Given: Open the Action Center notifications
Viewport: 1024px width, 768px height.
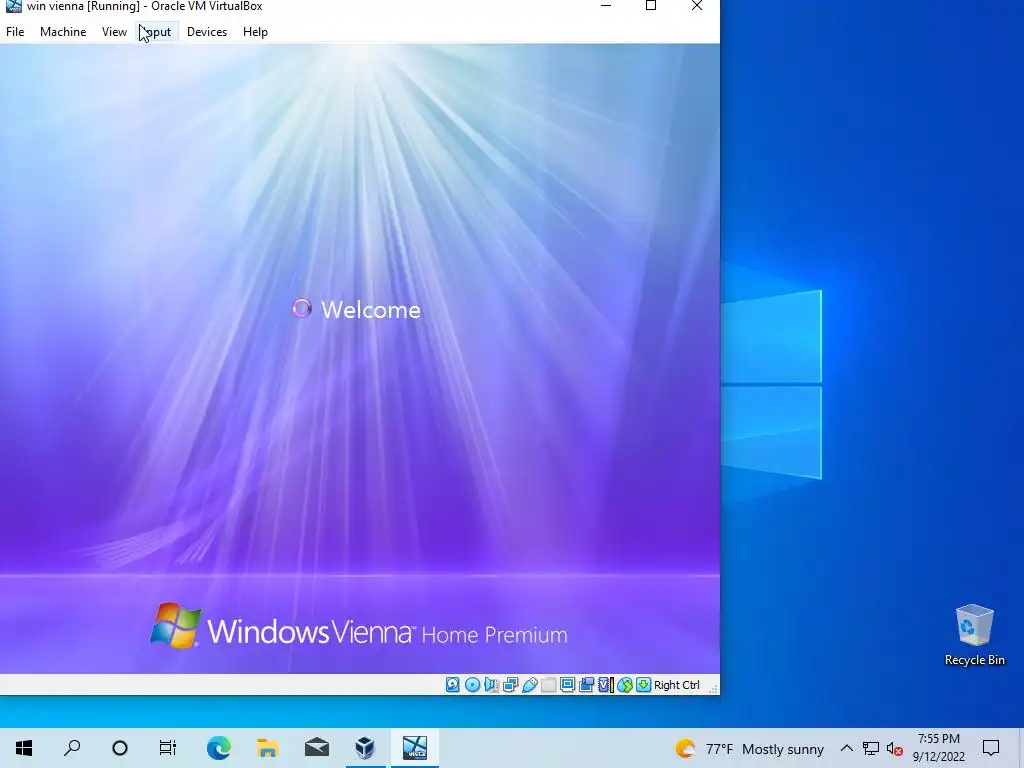Looking at the screenshot, I should coord(991,748).
